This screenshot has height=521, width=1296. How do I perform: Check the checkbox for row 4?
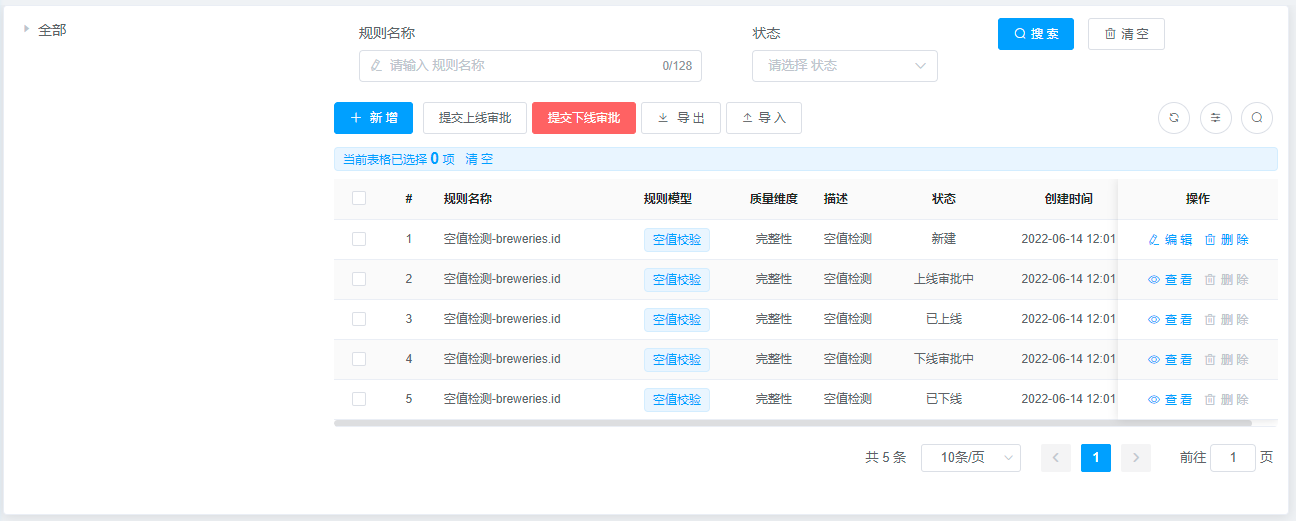tap(359, 359)
